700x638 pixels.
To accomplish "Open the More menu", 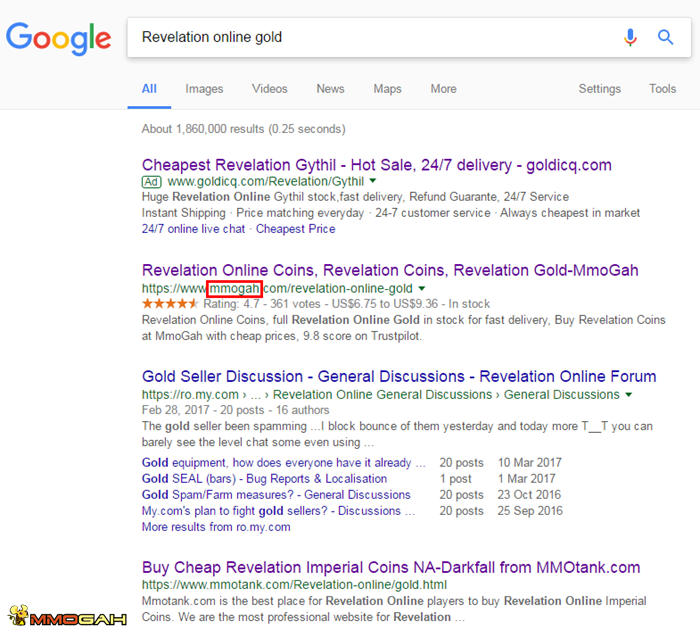I will click(443, 89).
